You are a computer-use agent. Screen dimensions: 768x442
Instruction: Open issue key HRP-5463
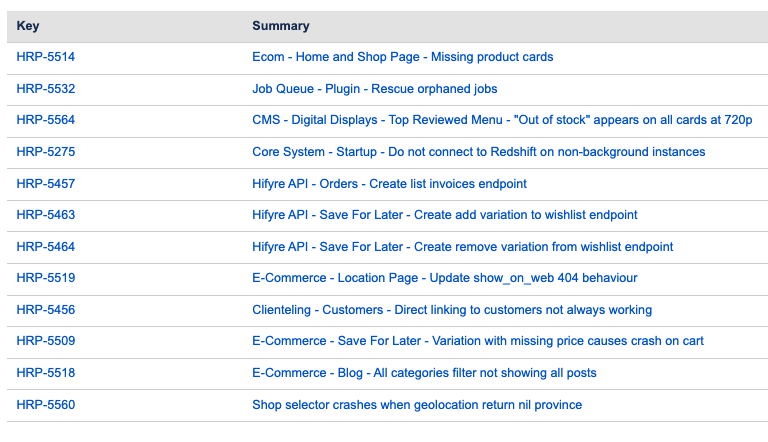(x=45, y=215)
